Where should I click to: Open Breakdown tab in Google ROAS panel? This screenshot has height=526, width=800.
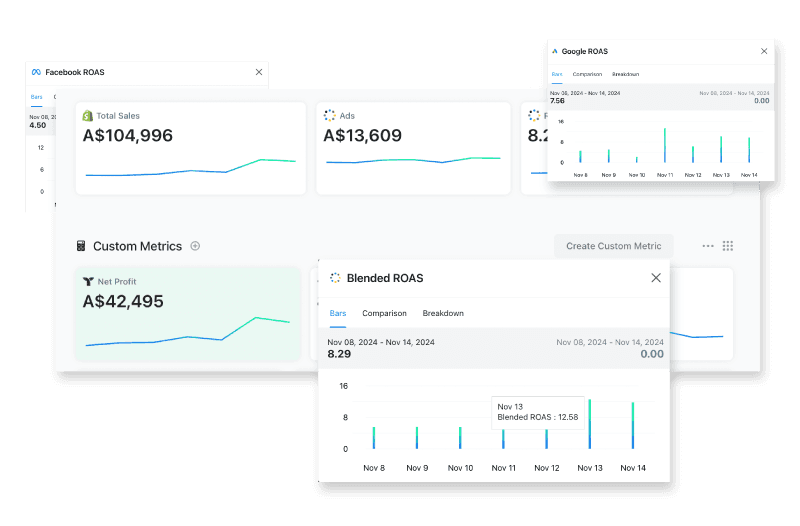[x=625, y=74]
